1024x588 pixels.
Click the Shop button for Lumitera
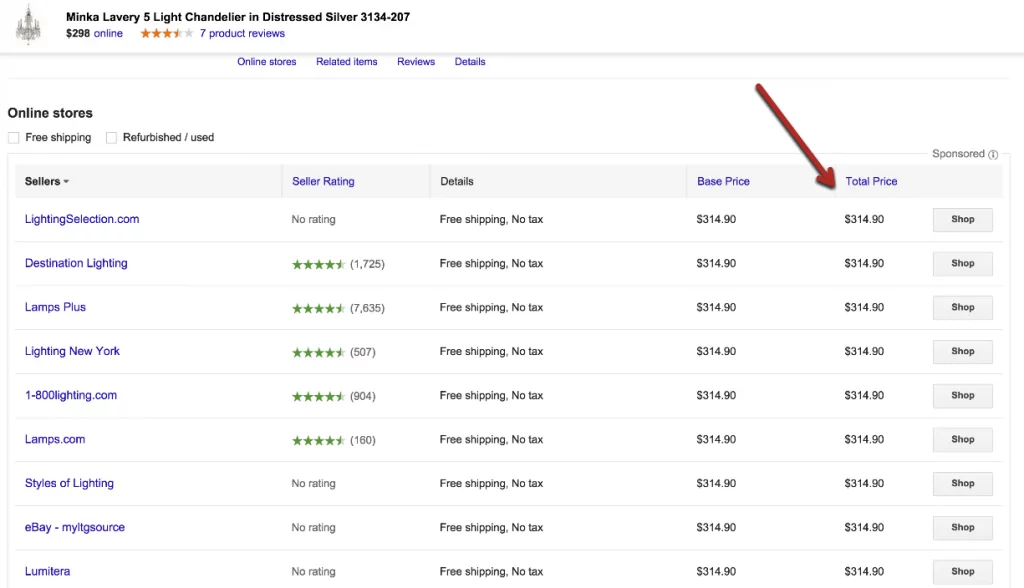tap(962, 571)
